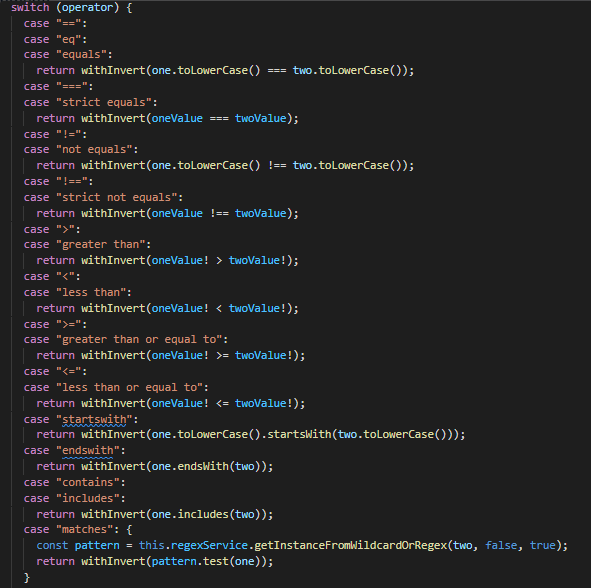Click twoValue! in the <= comparison
Screen dimensions: 591x588
pos(264,403)
